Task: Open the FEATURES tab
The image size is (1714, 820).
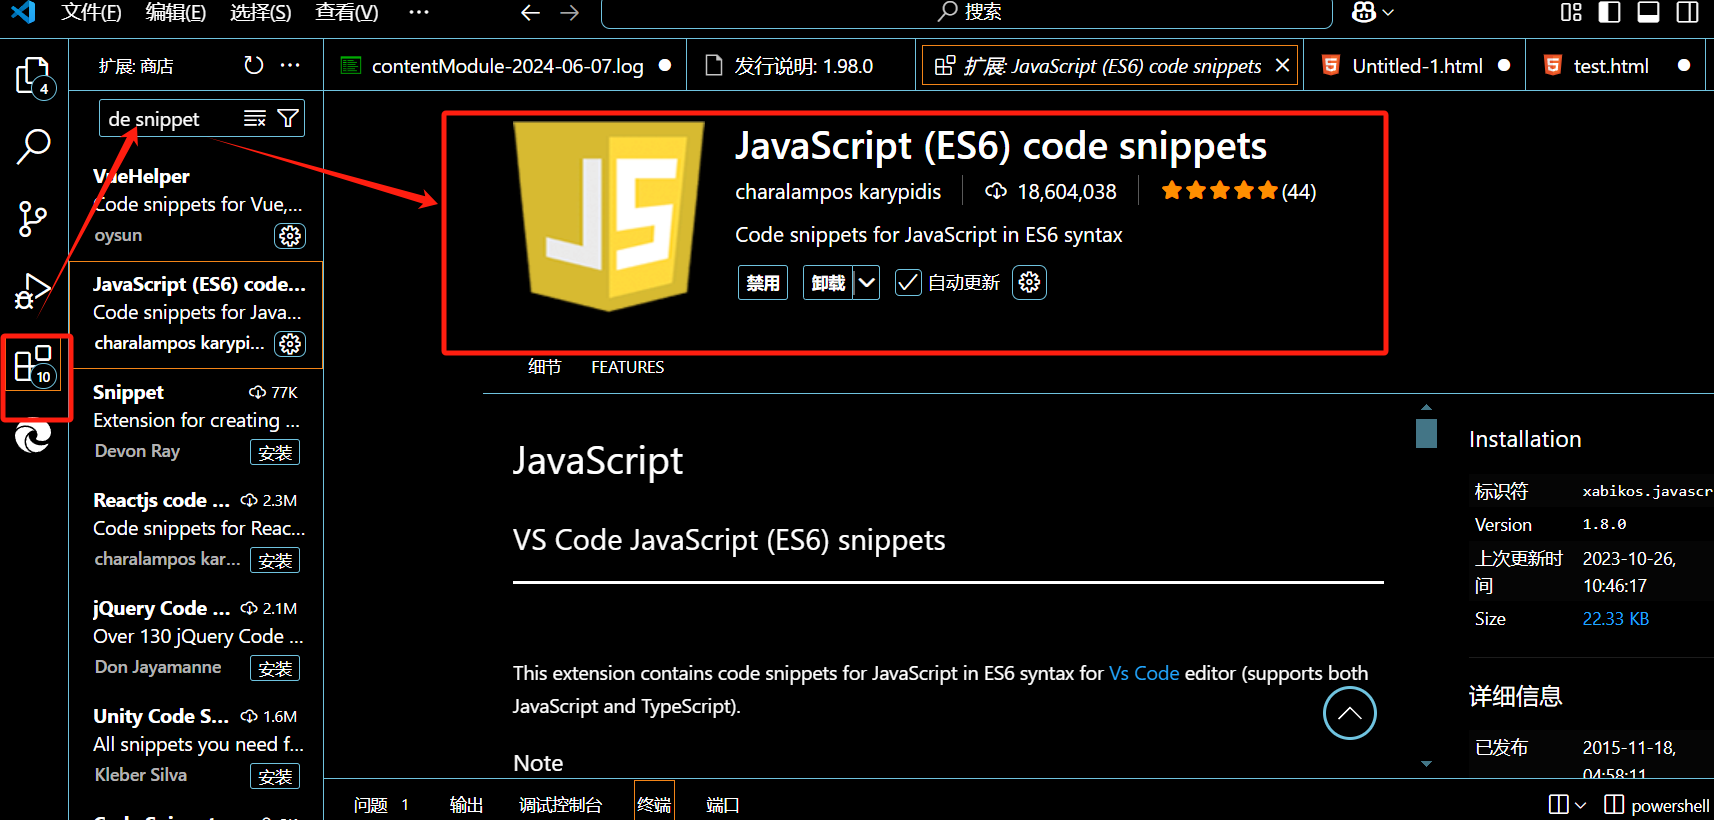Action: point(627,367)
